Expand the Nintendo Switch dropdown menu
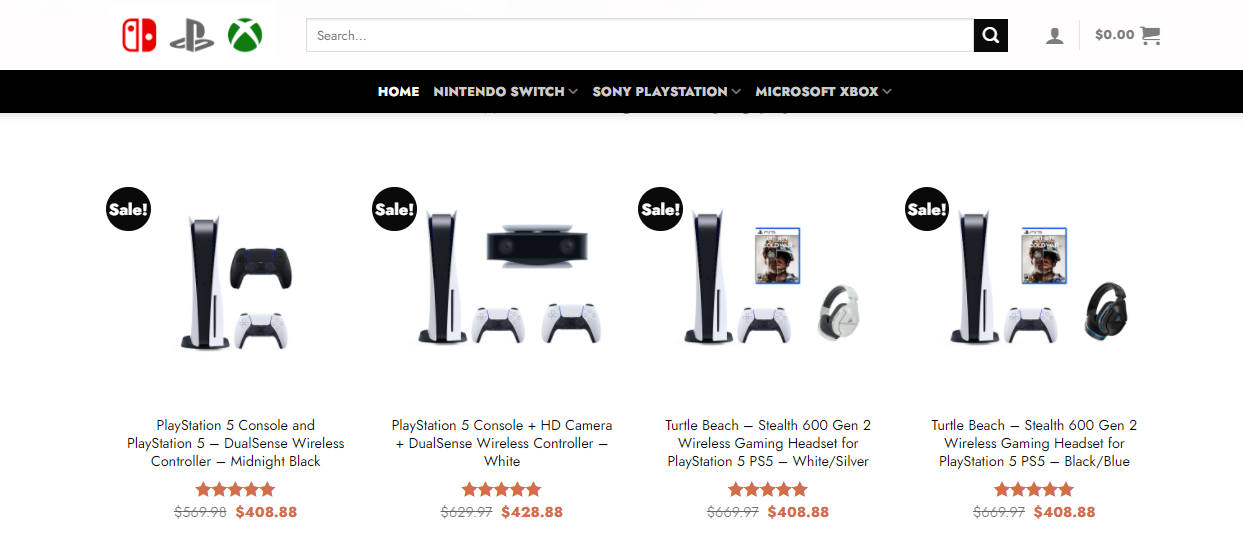 (x=505, y=91)
